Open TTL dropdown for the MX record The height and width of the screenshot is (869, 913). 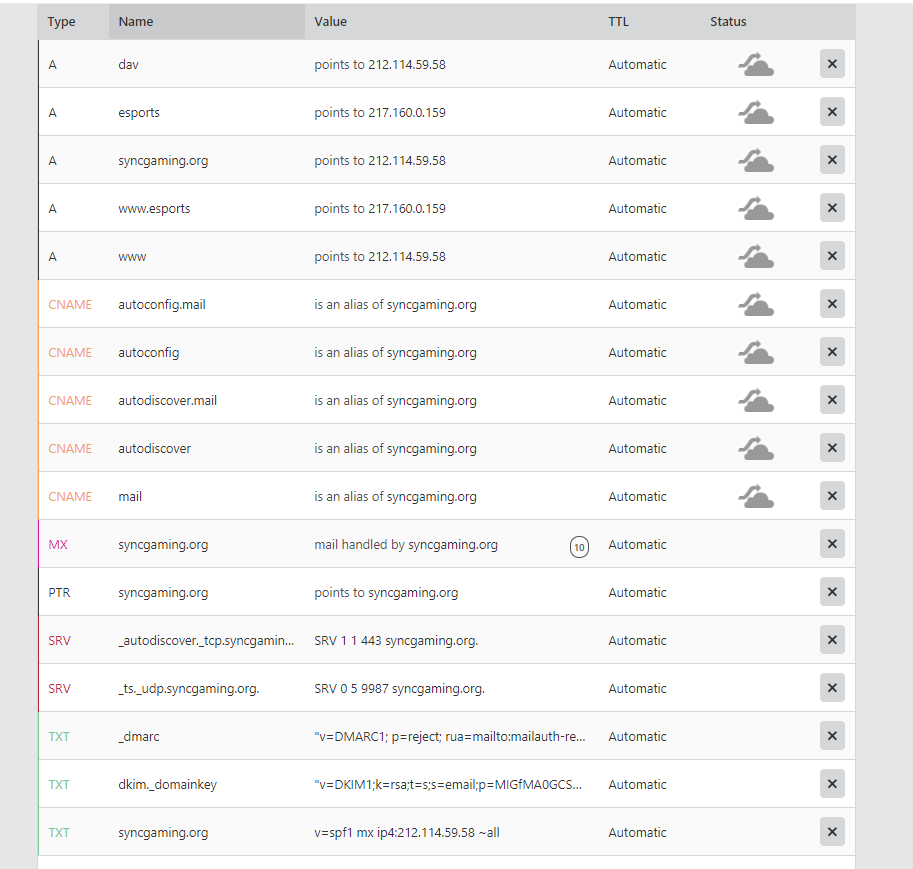tap(637, 545)
